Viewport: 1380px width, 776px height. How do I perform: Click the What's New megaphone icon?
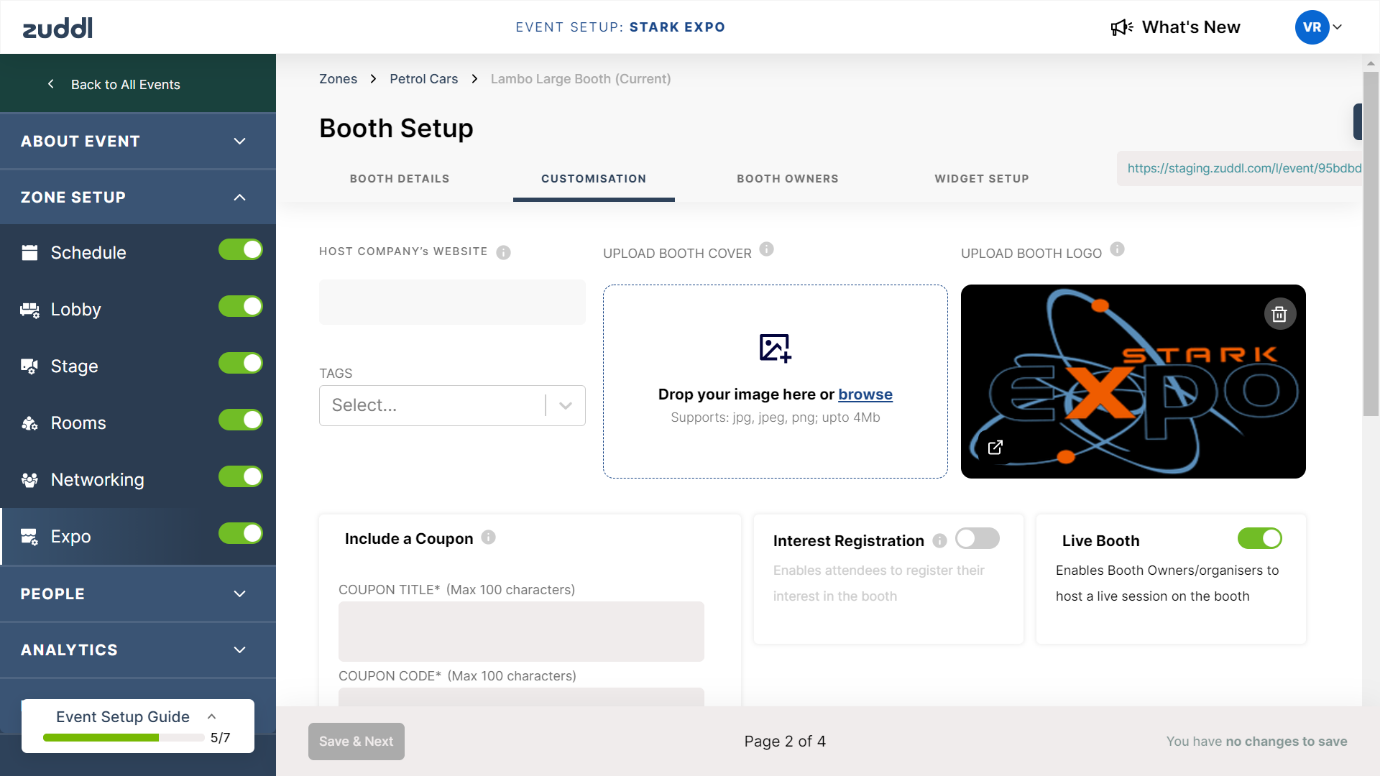click(x=1122, y=27)
